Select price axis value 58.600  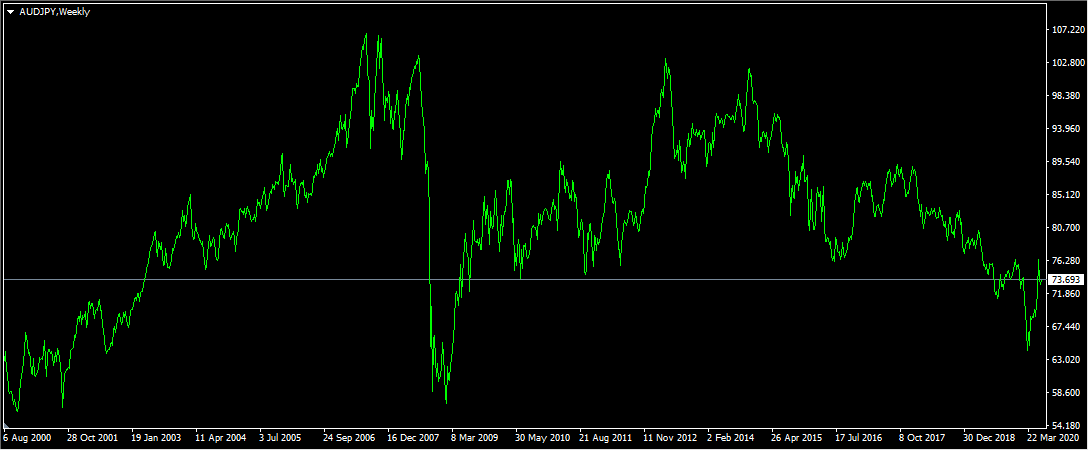click(1068, 392)
